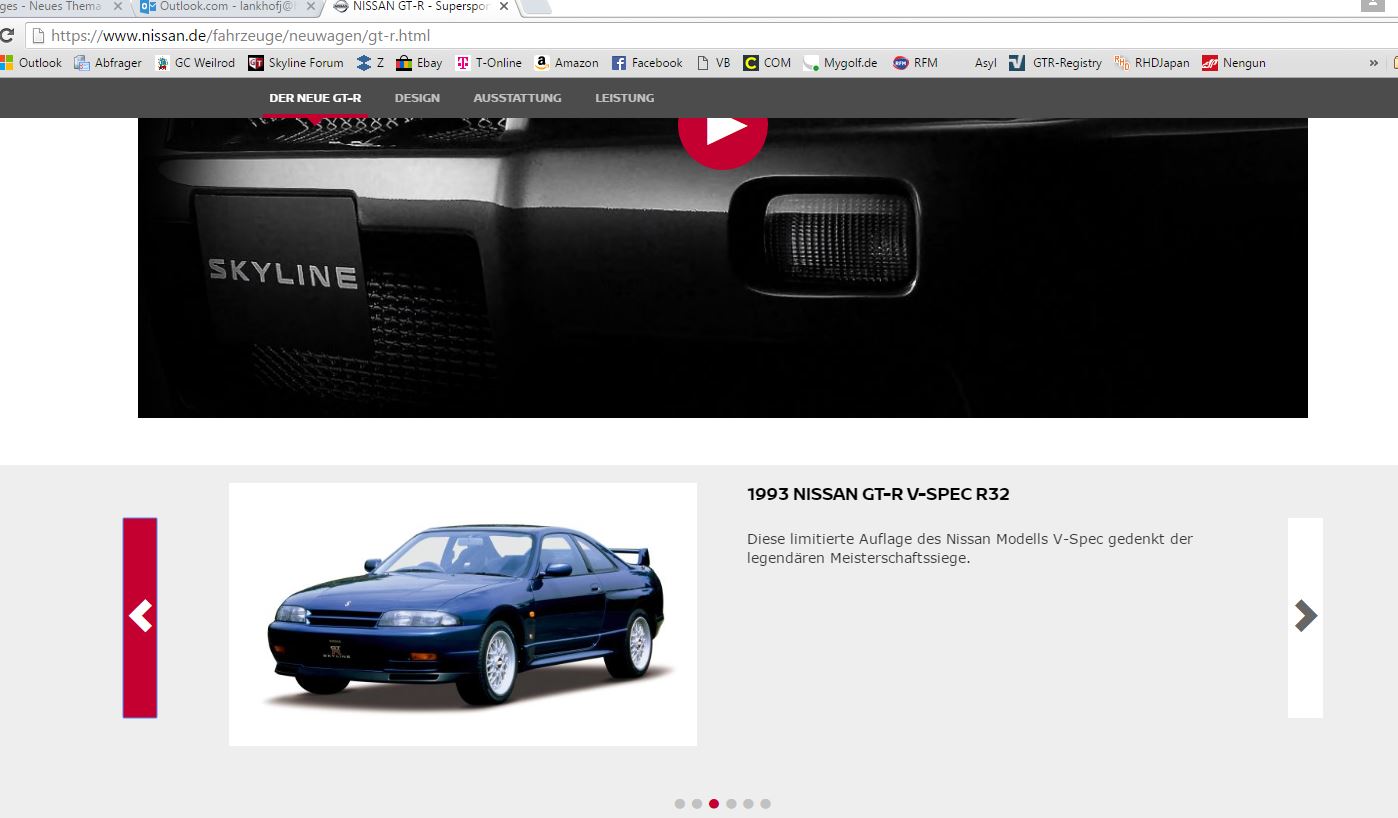Open the Abfrager bookmark
This screenshot has width=1398, height=818.
coord(108,62)
